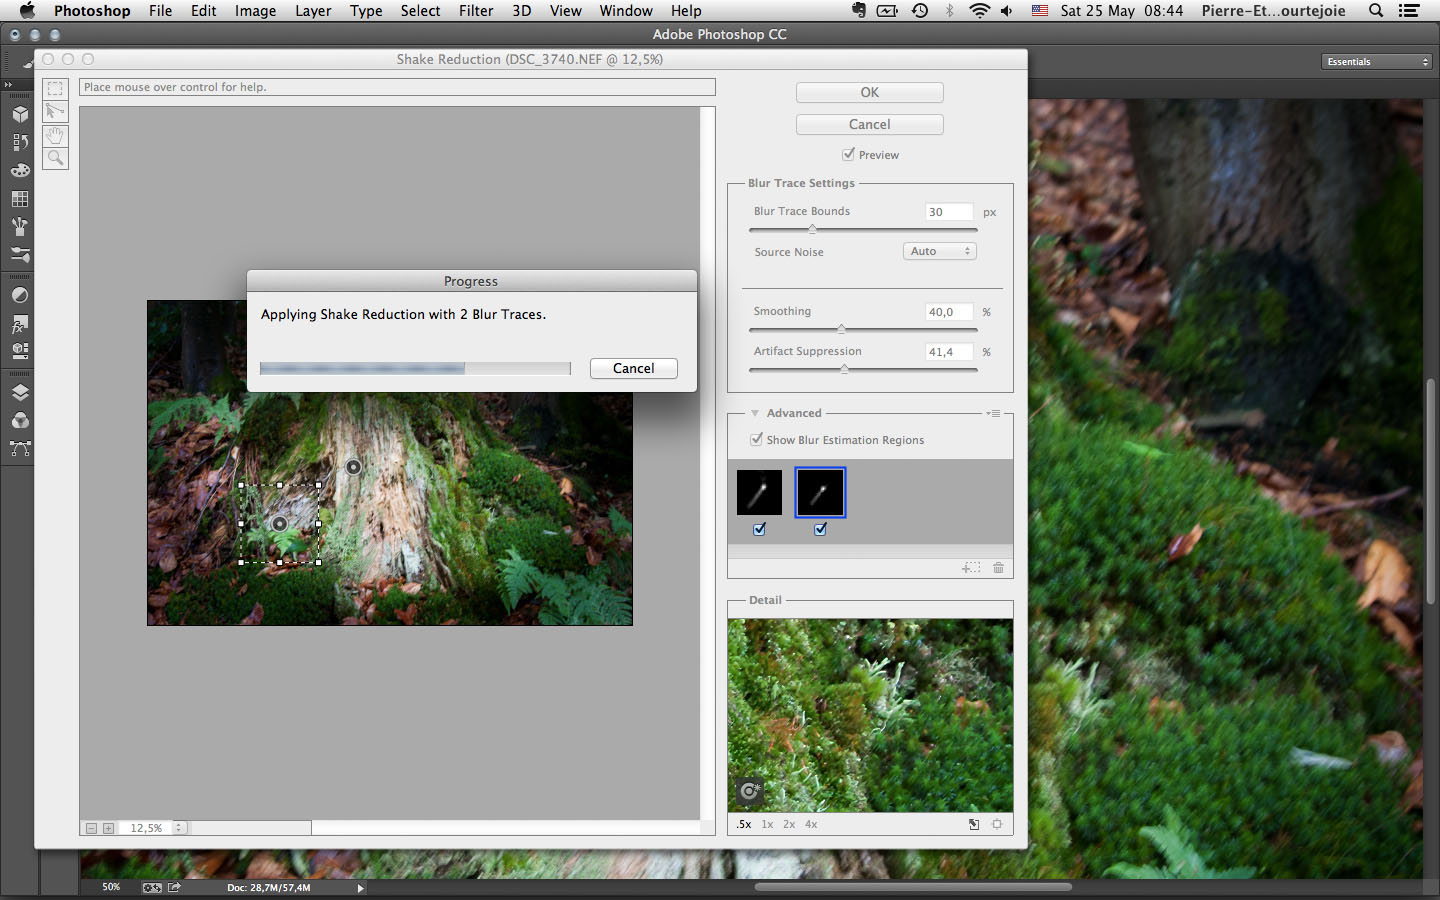
Task: Open the History panel icon
Action: [x=20, y=142]
